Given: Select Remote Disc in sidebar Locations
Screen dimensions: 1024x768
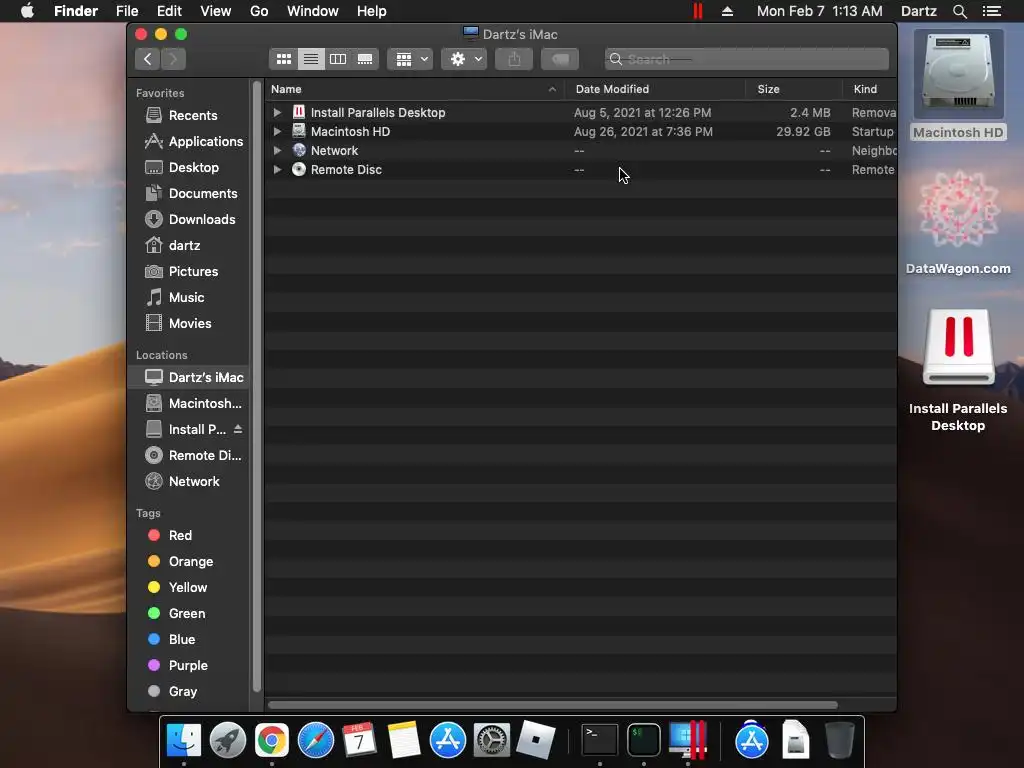Looking at the screenshot, I should pos(188,456).
